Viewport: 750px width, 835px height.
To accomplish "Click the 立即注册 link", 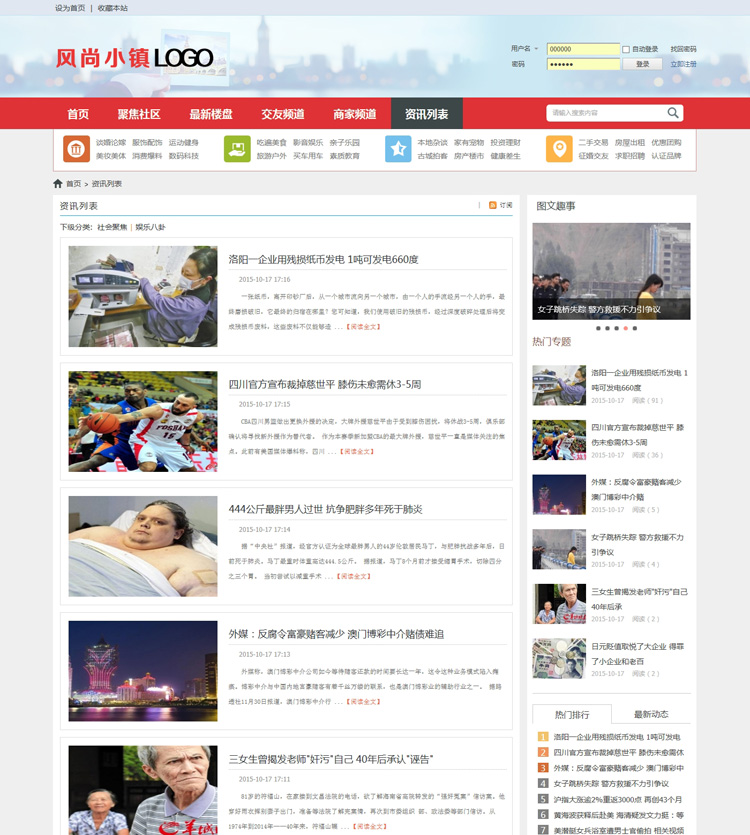I will (x=683, y=64).
